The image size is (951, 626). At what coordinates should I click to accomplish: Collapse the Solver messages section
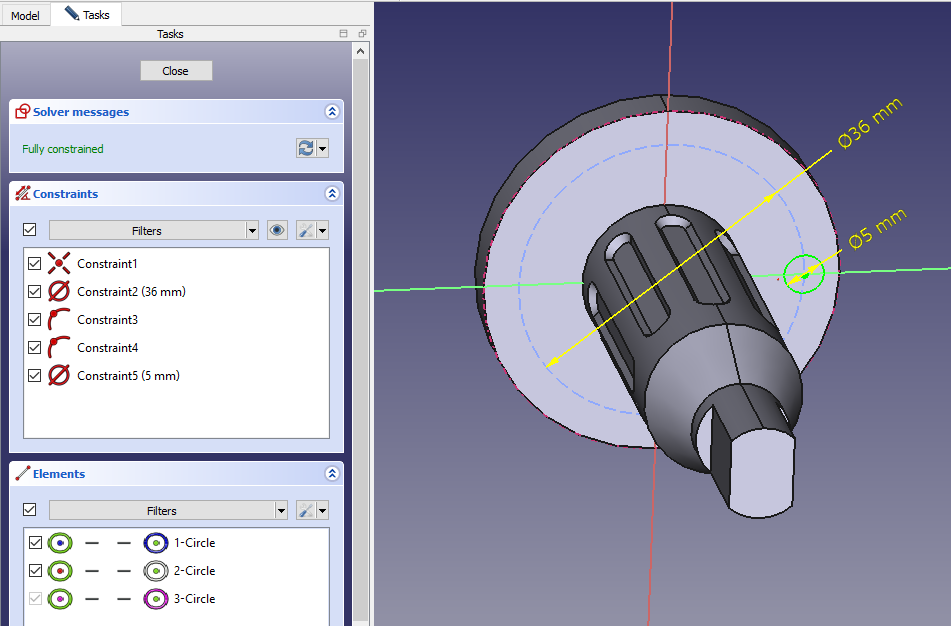331,113
